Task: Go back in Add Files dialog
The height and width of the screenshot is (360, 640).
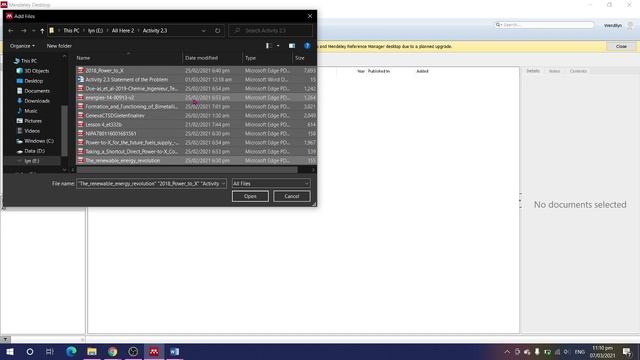Action: (11, 31)
